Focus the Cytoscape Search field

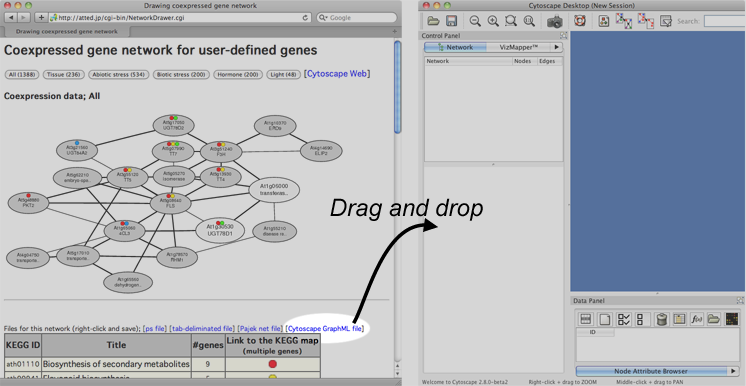click(x=725, y=21)
